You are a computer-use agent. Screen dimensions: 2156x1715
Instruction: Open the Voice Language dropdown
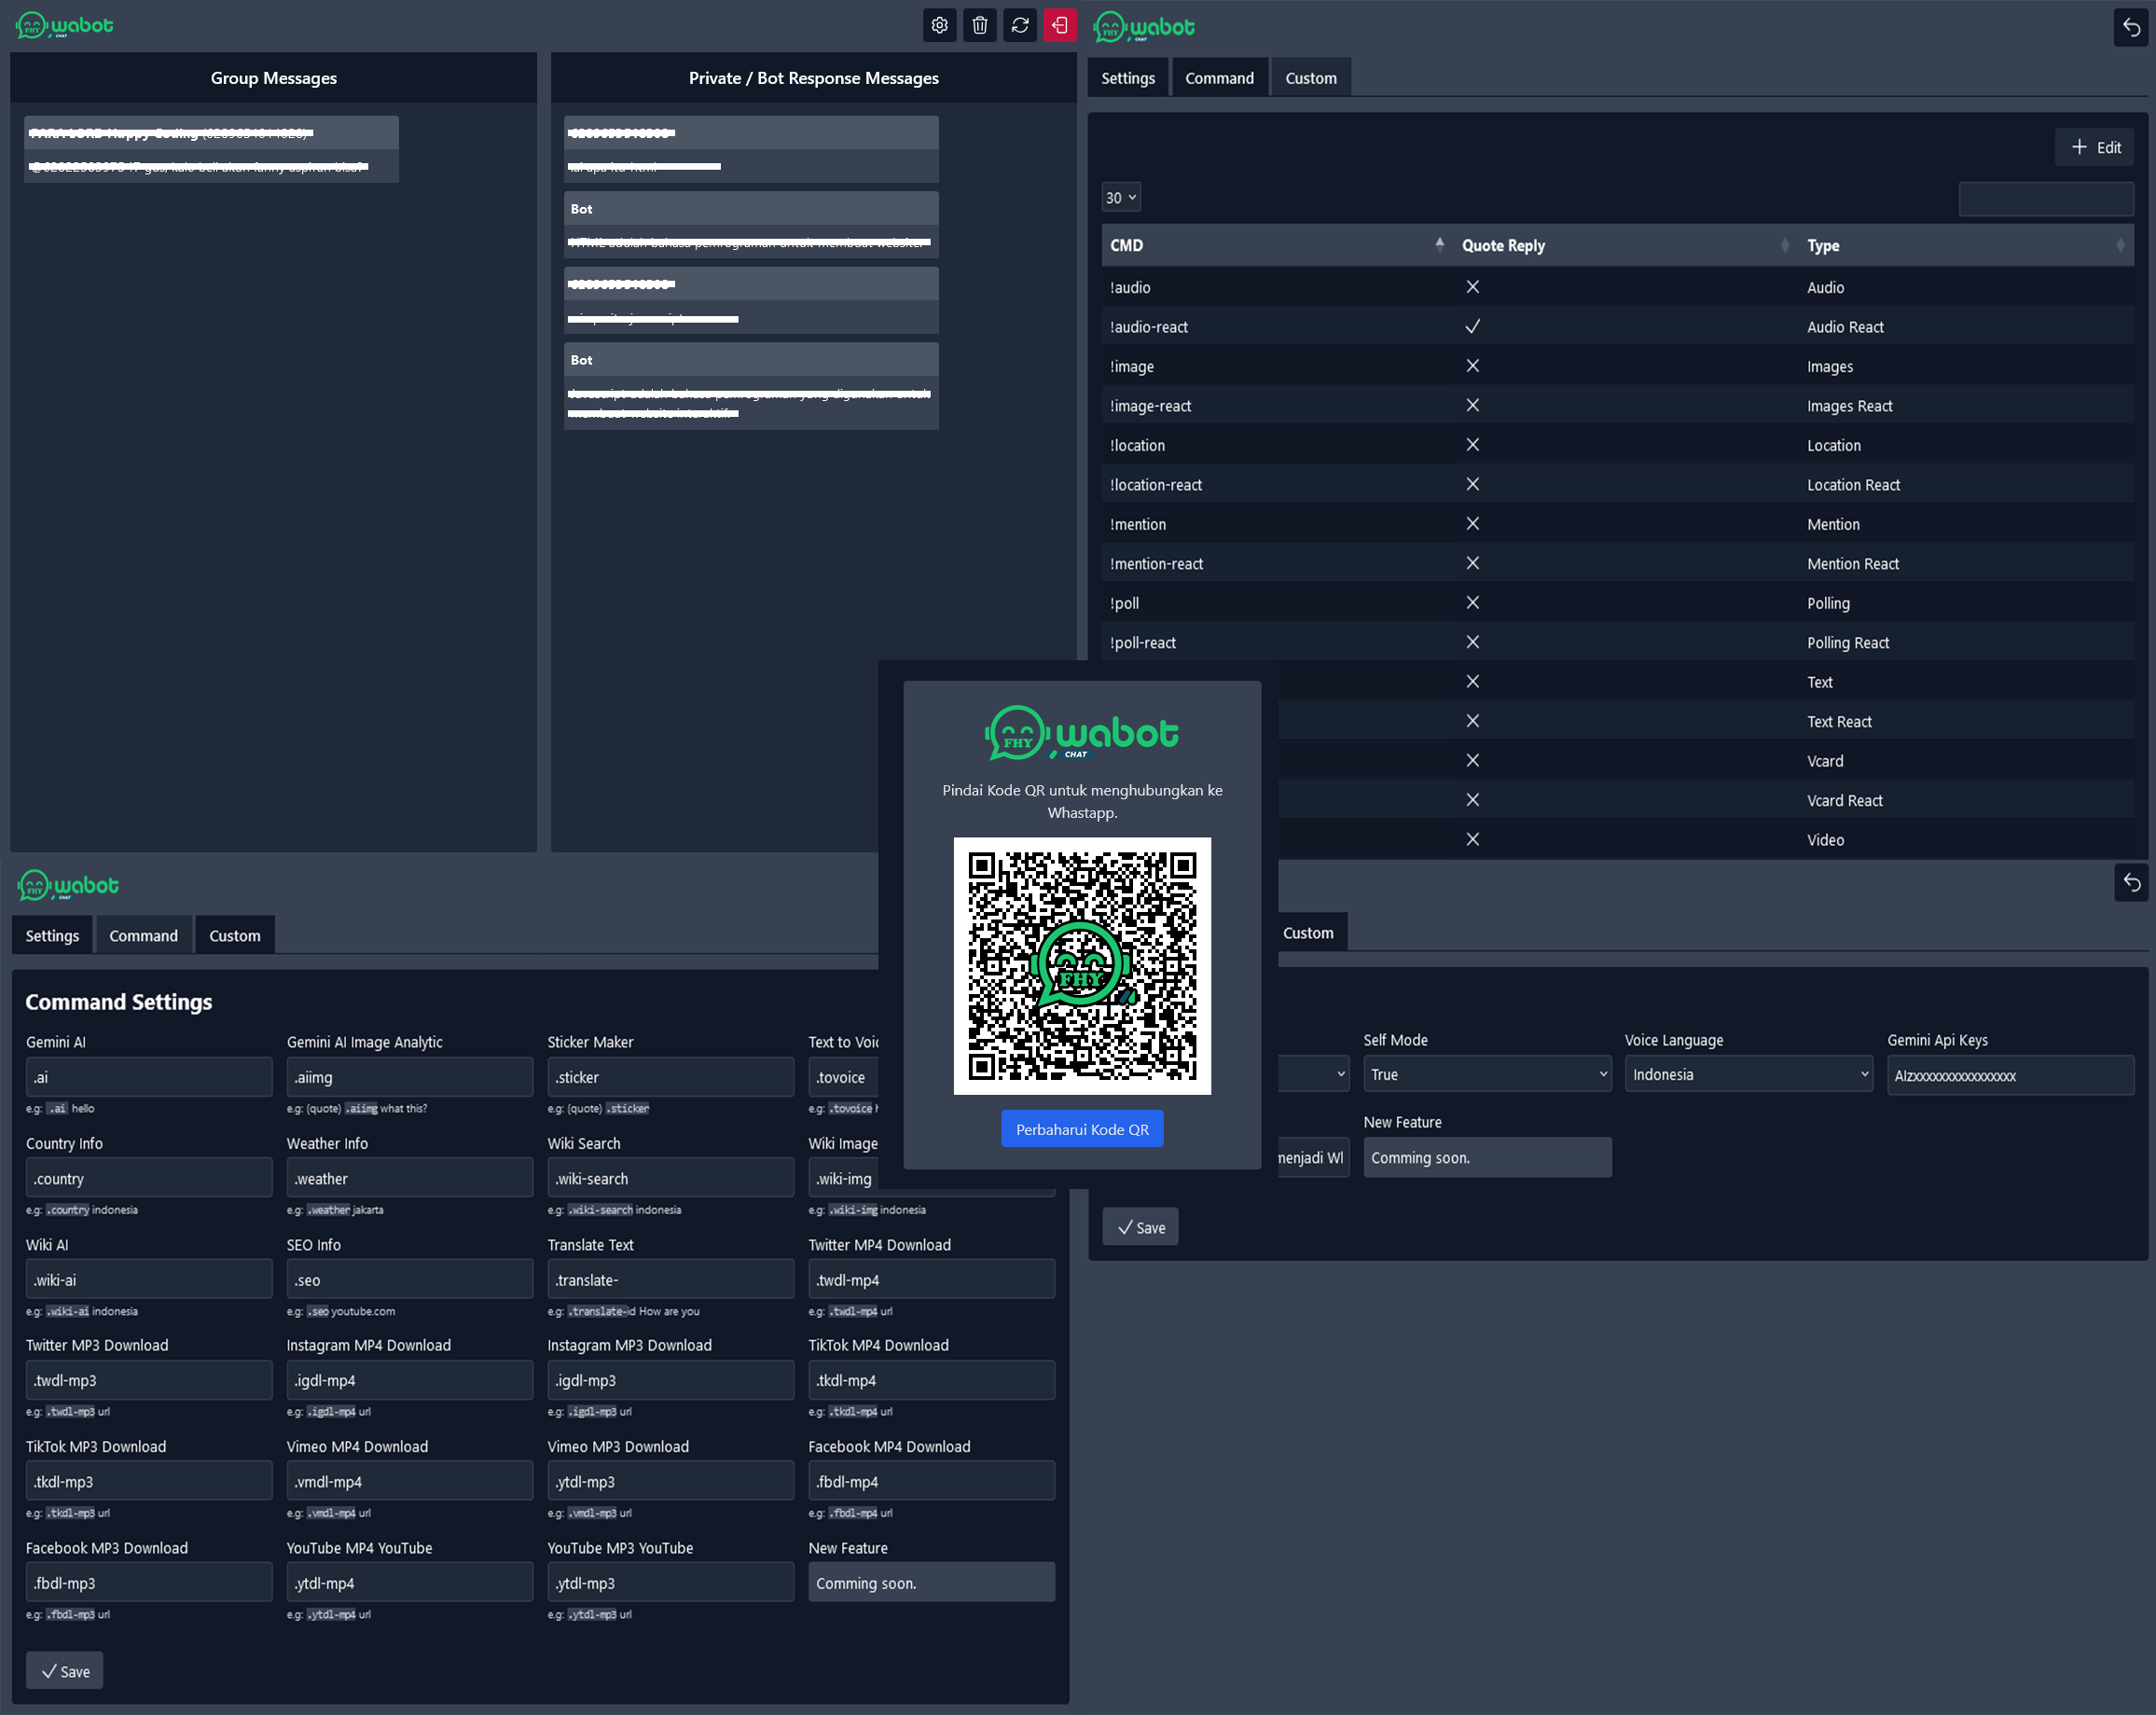point(1748,1074)
